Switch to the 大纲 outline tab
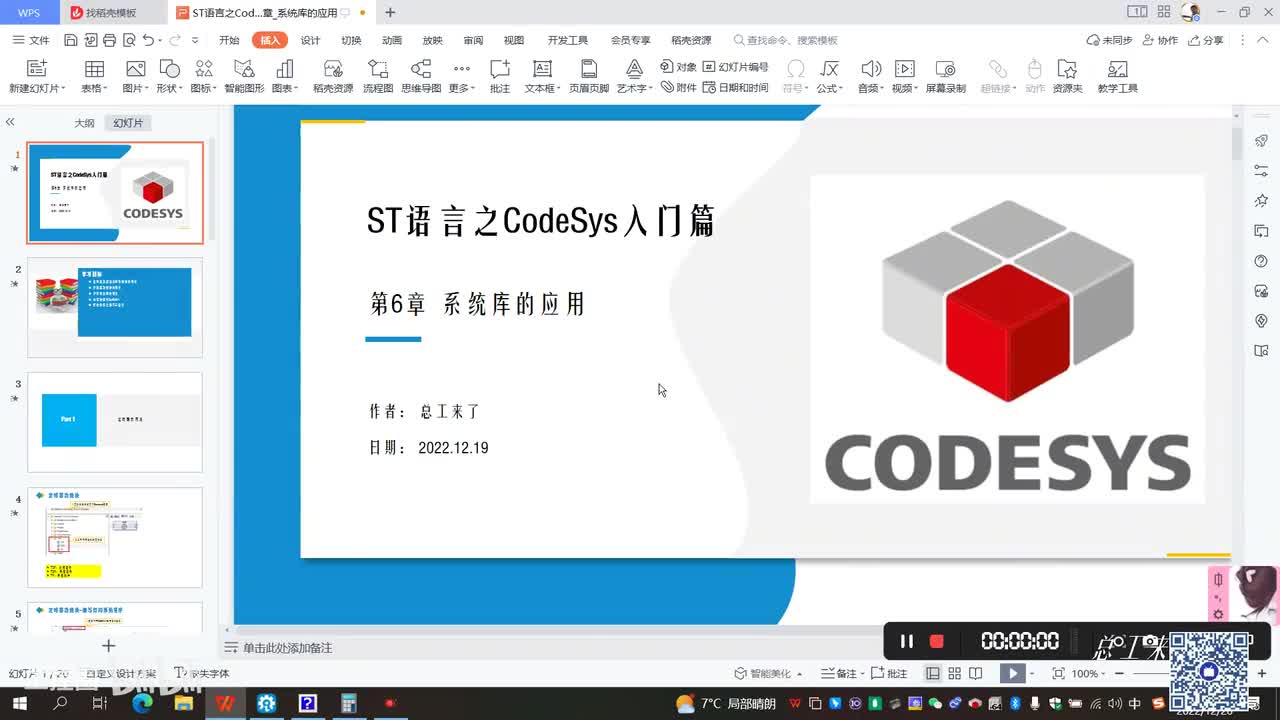The width and height of the screenshot is (1280, 720). click(84, 123)
